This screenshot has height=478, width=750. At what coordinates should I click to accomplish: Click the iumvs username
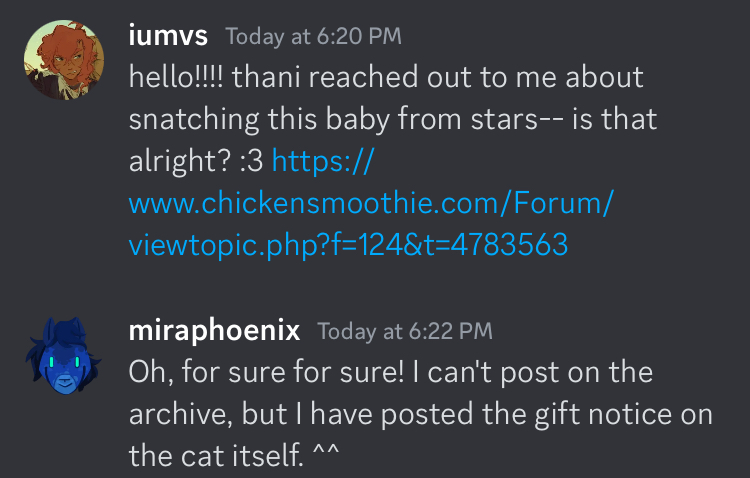click(168, 36)
